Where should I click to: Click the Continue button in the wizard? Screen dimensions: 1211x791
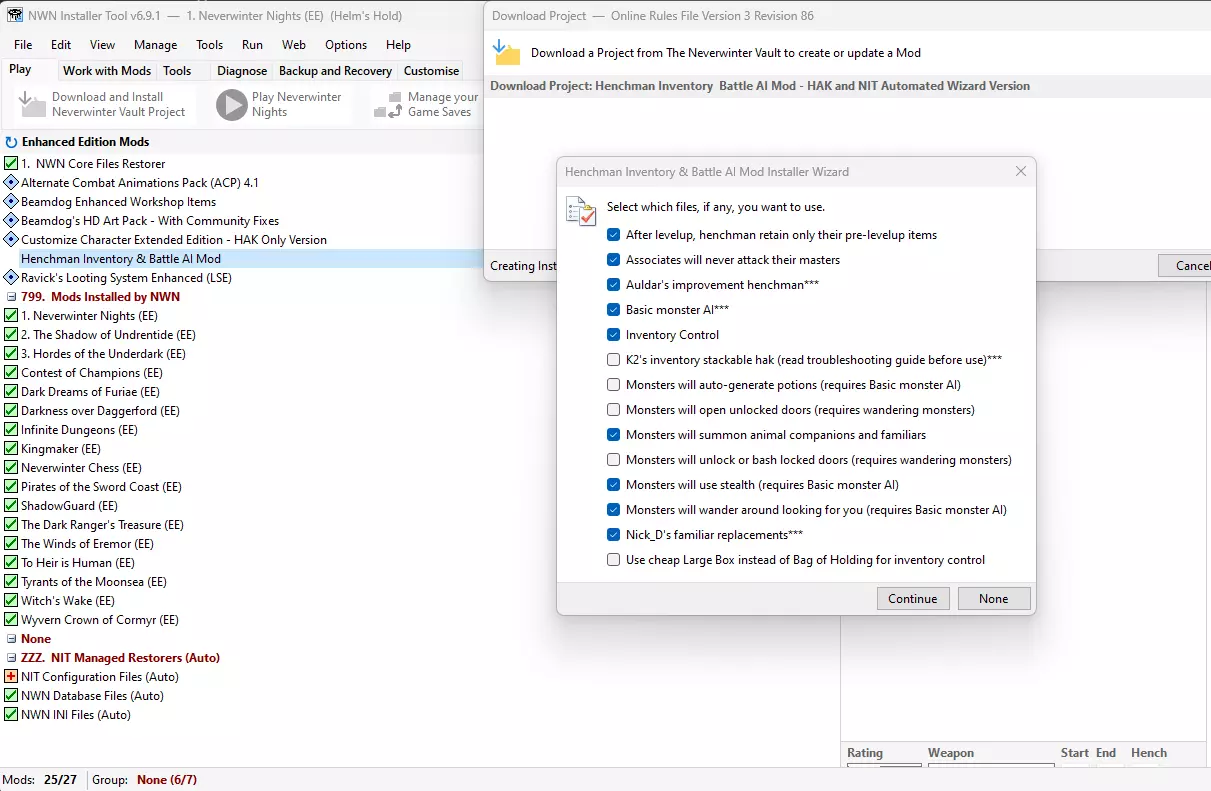pos(912,599)
